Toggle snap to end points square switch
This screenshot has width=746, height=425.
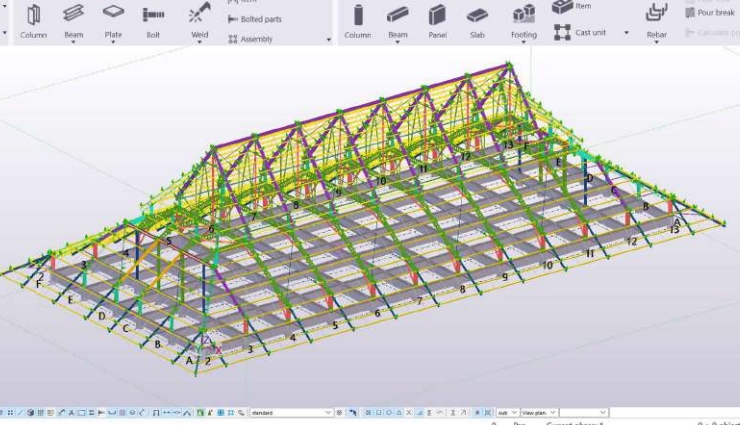[x=379, y=413]
